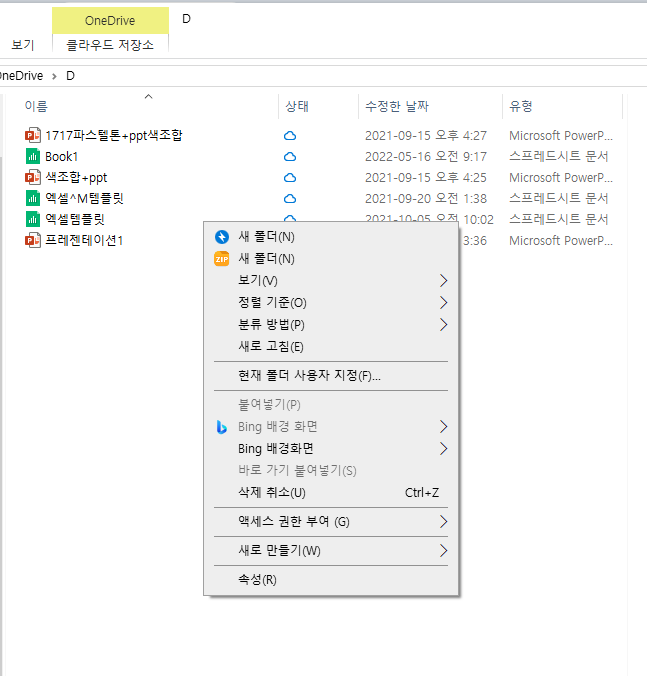The image size is (647, 676).
Task: Select file Book1
Action: pyautogui.click(x=61, y=156)
